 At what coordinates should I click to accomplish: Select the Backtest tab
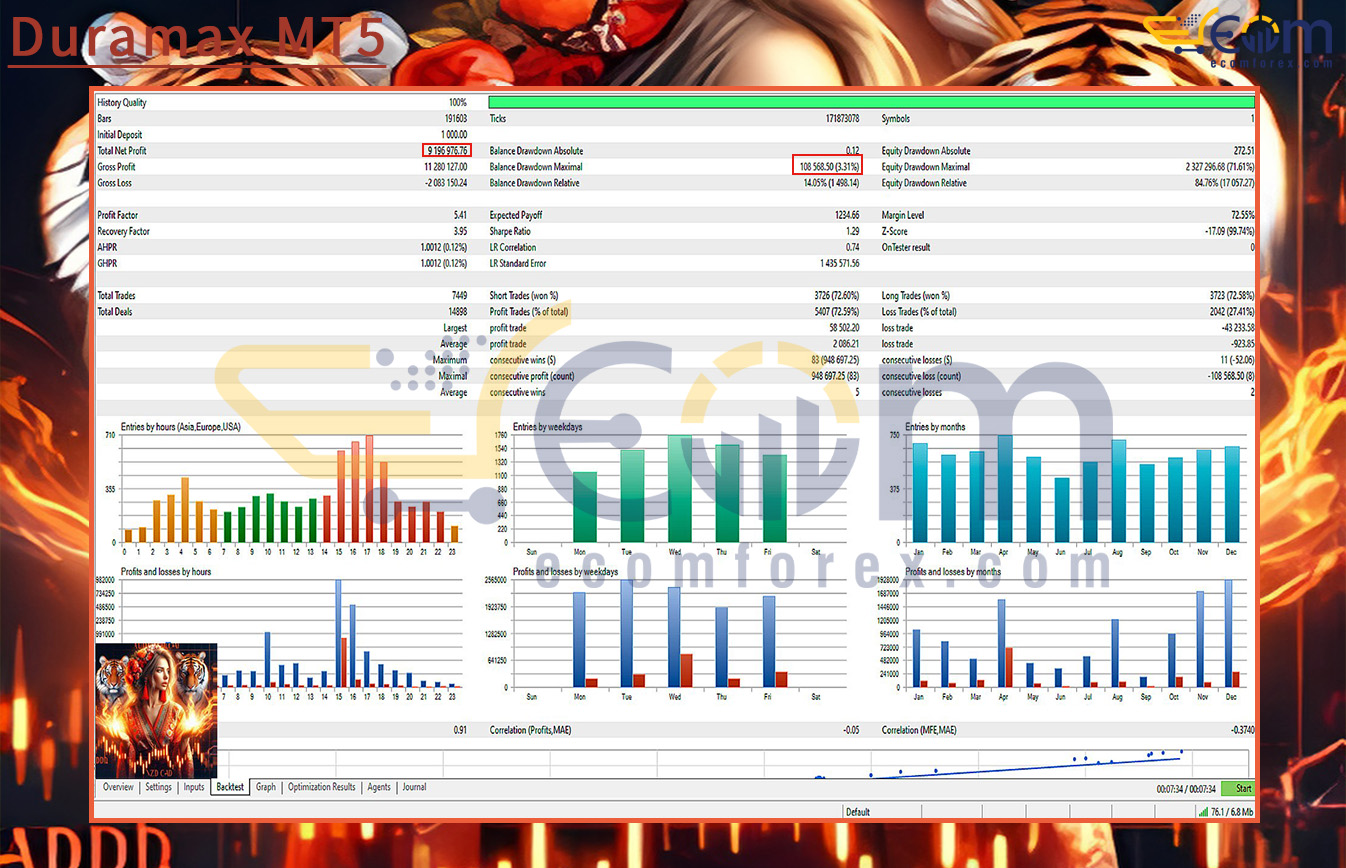pyautogui.click(x=230, y=788)
